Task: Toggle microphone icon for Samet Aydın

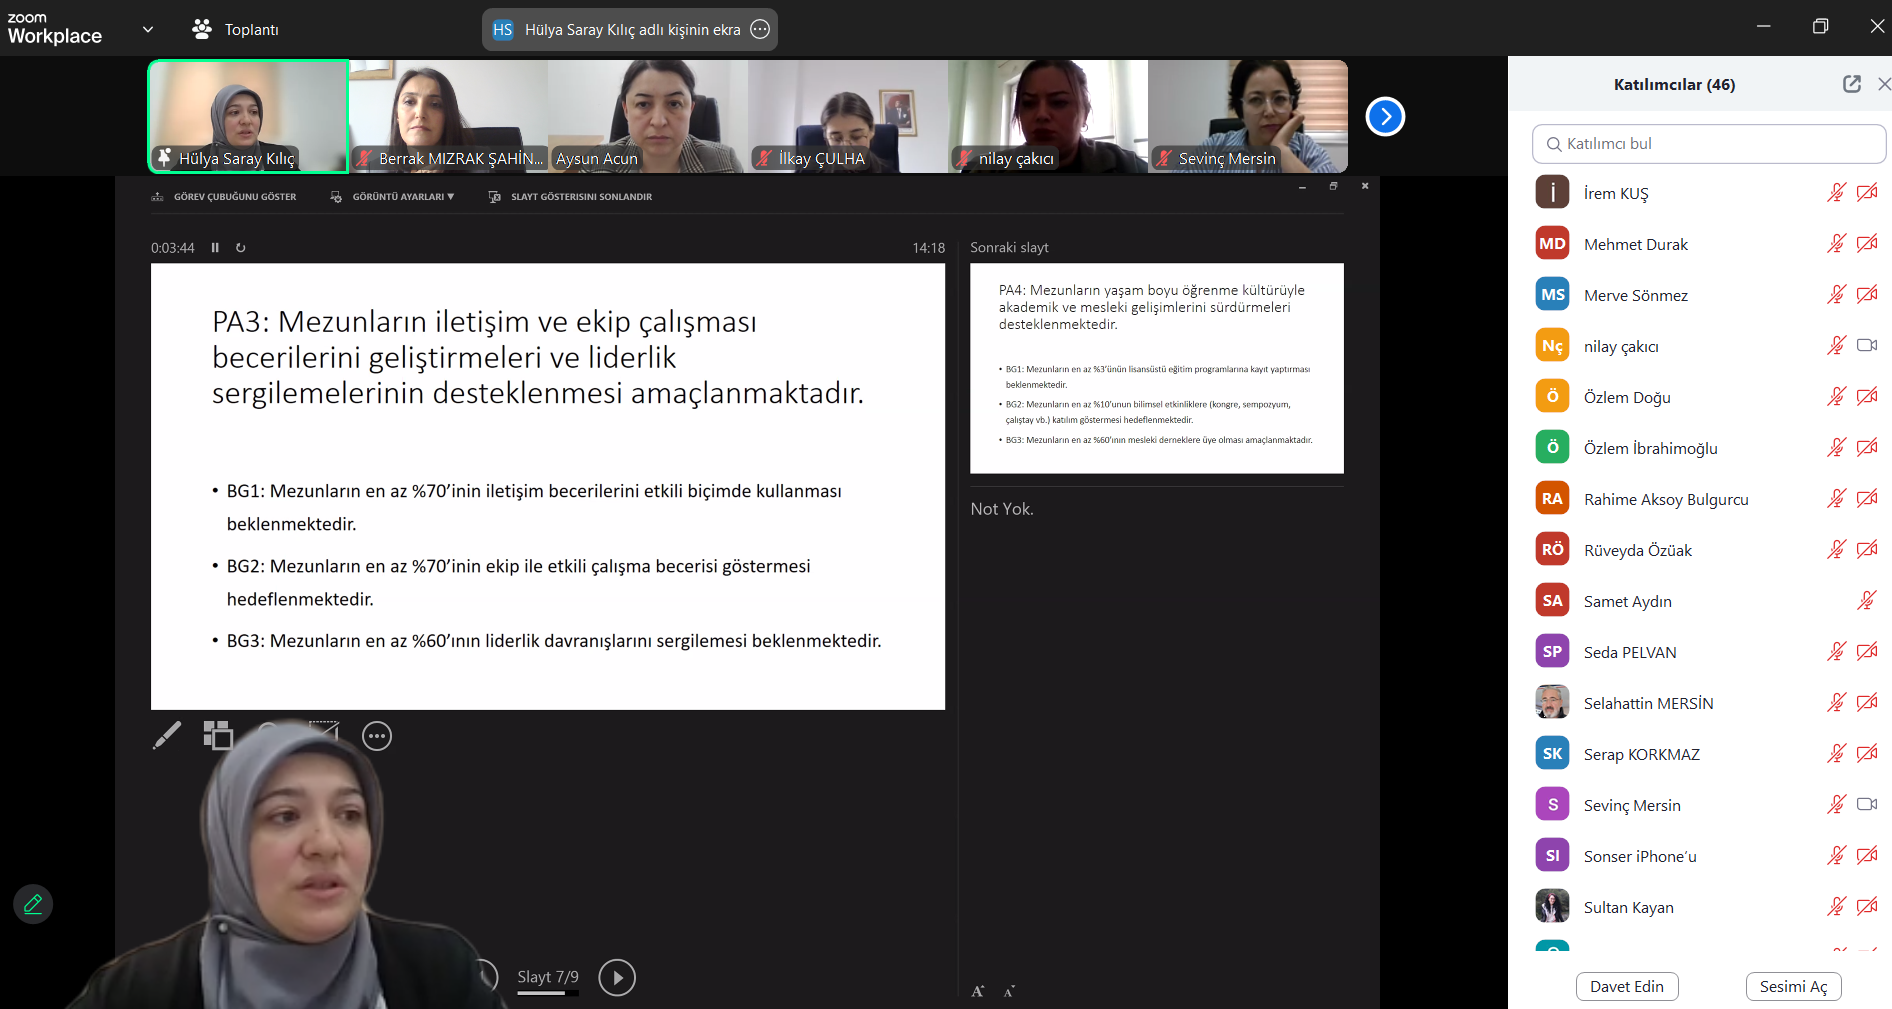Action: coord(1866,601)
